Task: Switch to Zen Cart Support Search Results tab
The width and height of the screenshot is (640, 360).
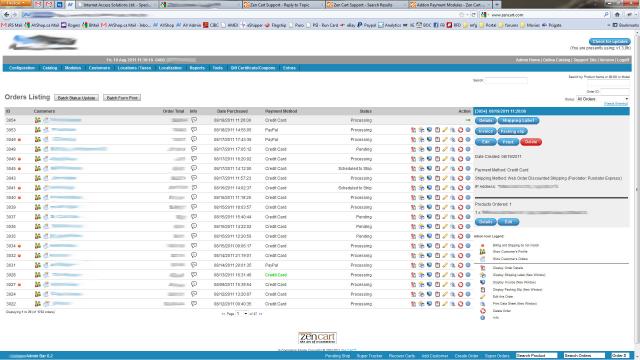Action: coord(365,5)
